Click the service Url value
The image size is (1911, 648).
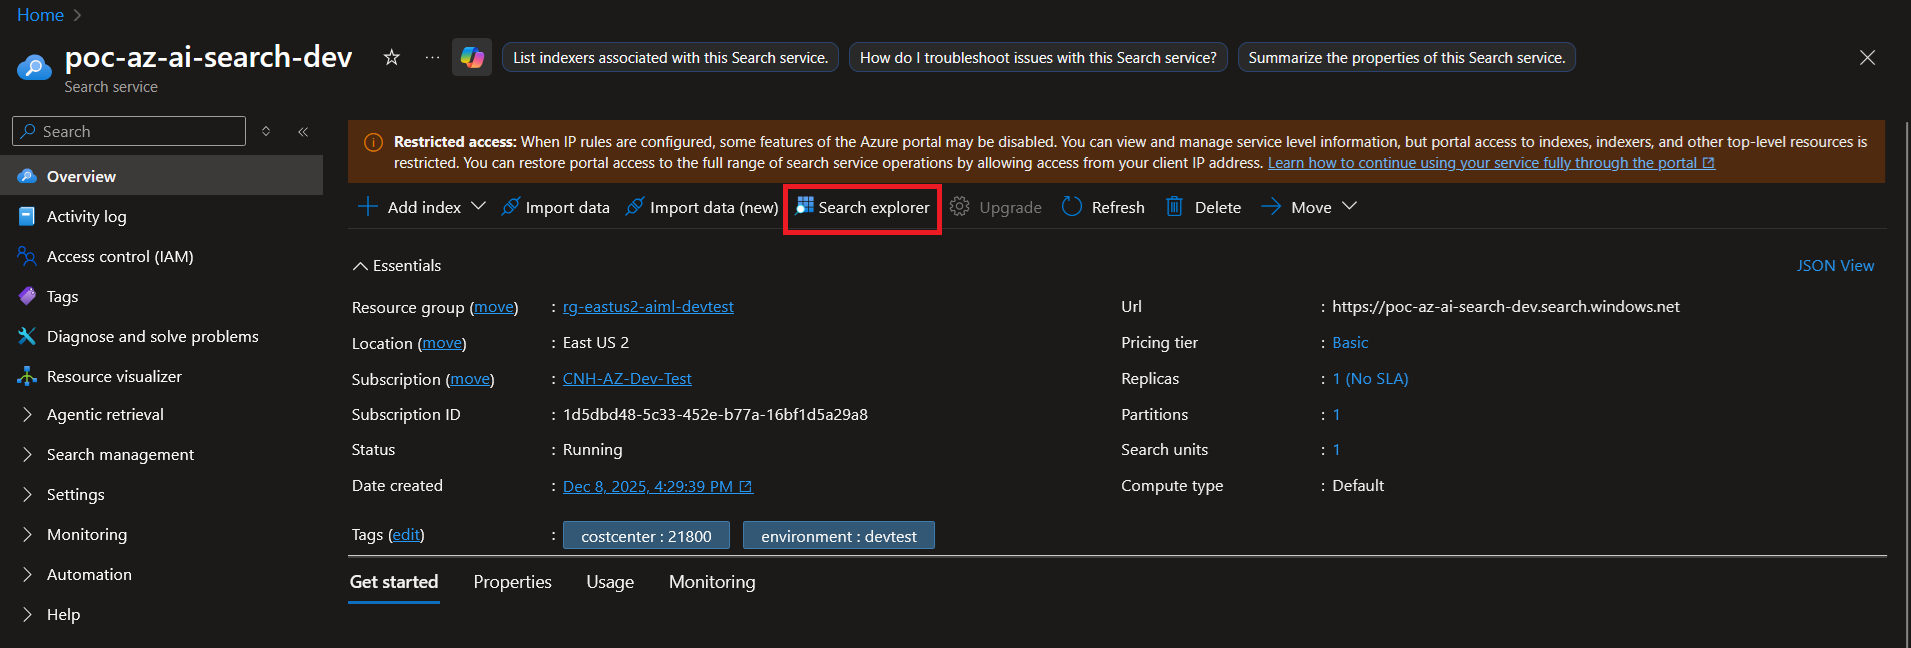point(1506,306)
